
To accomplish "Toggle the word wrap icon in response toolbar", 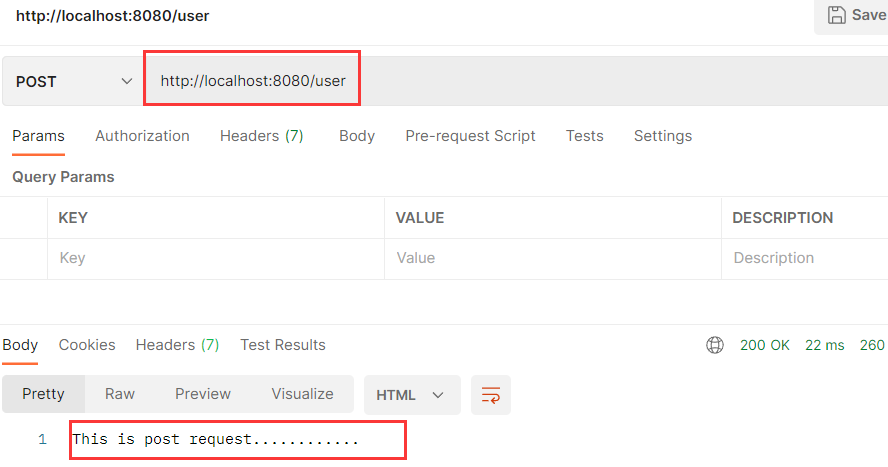I will (491, 394).
